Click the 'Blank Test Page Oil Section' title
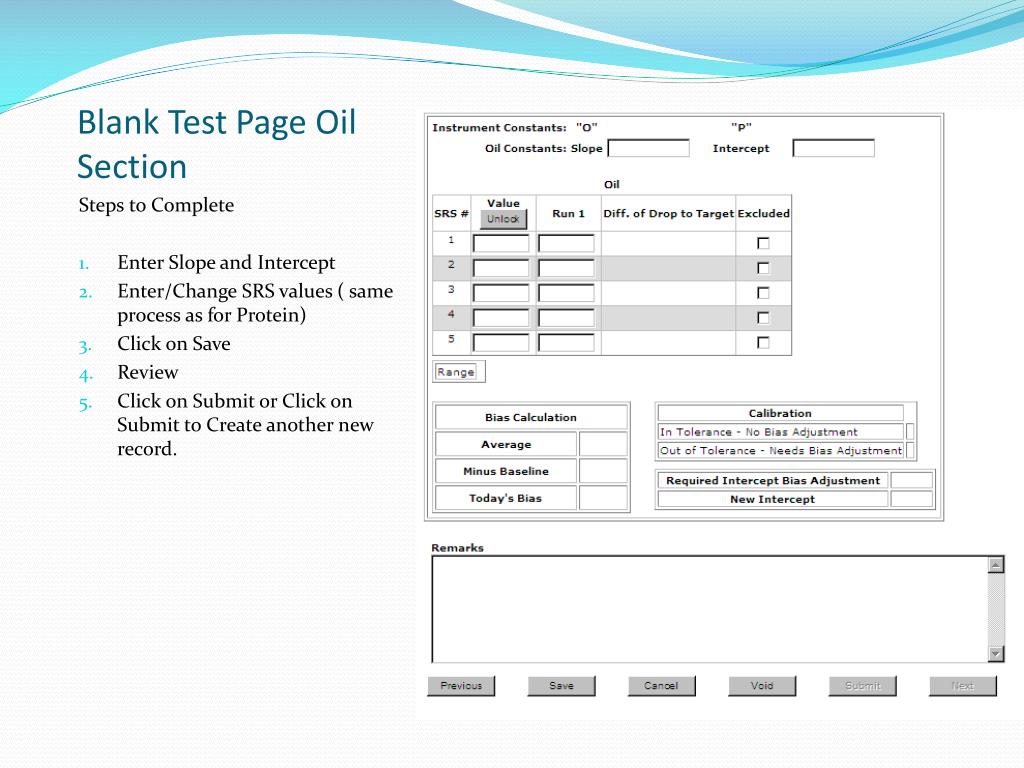Image resolution: width=1024 pixels, height=768 pixels. tap(217, 144)
